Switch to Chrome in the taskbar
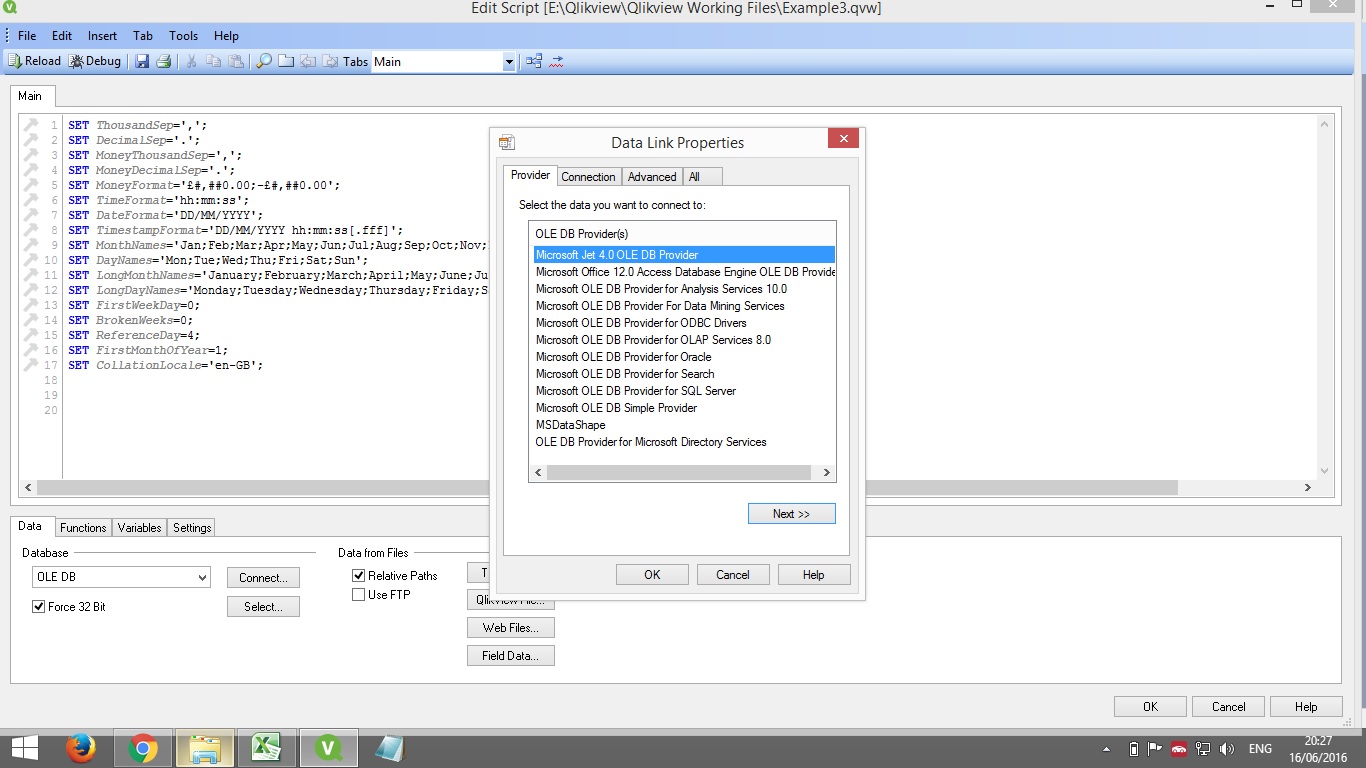Image resolution: width=1366 pixels, height=768 pixels. click(x=143, y=748)
